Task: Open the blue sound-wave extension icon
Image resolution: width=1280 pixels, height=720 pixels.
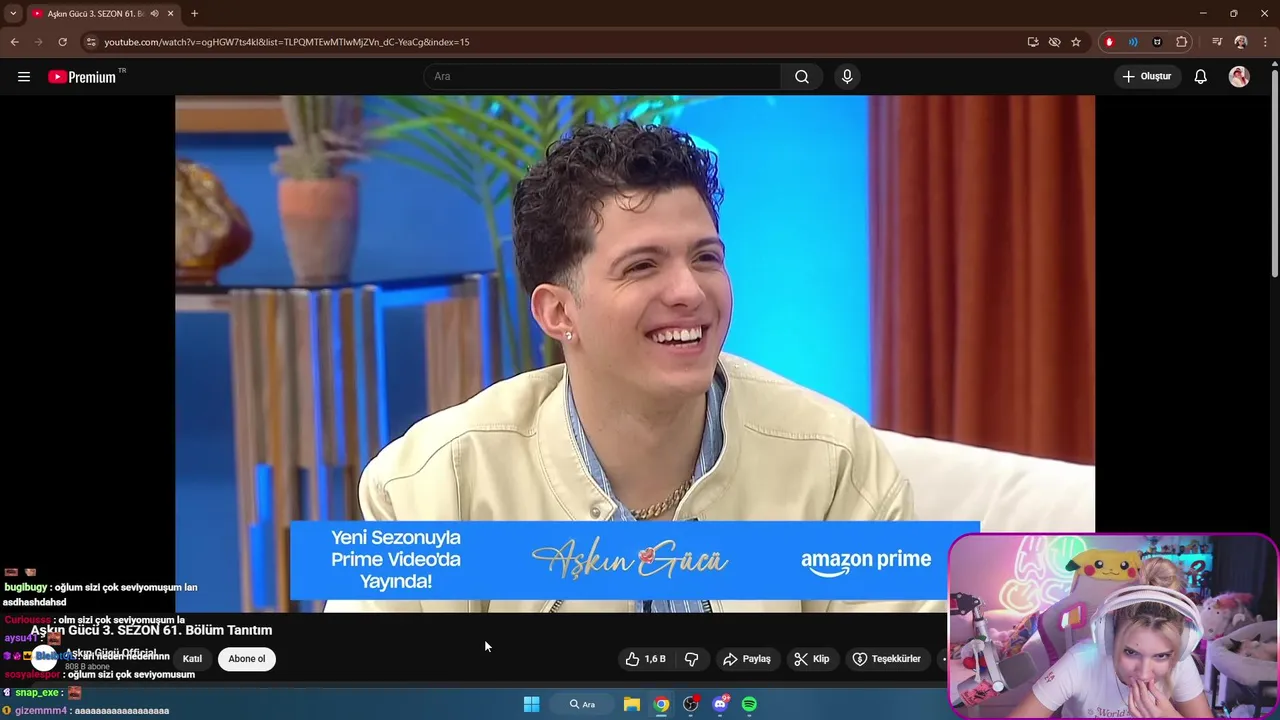Action: [x=1133, y=42]
